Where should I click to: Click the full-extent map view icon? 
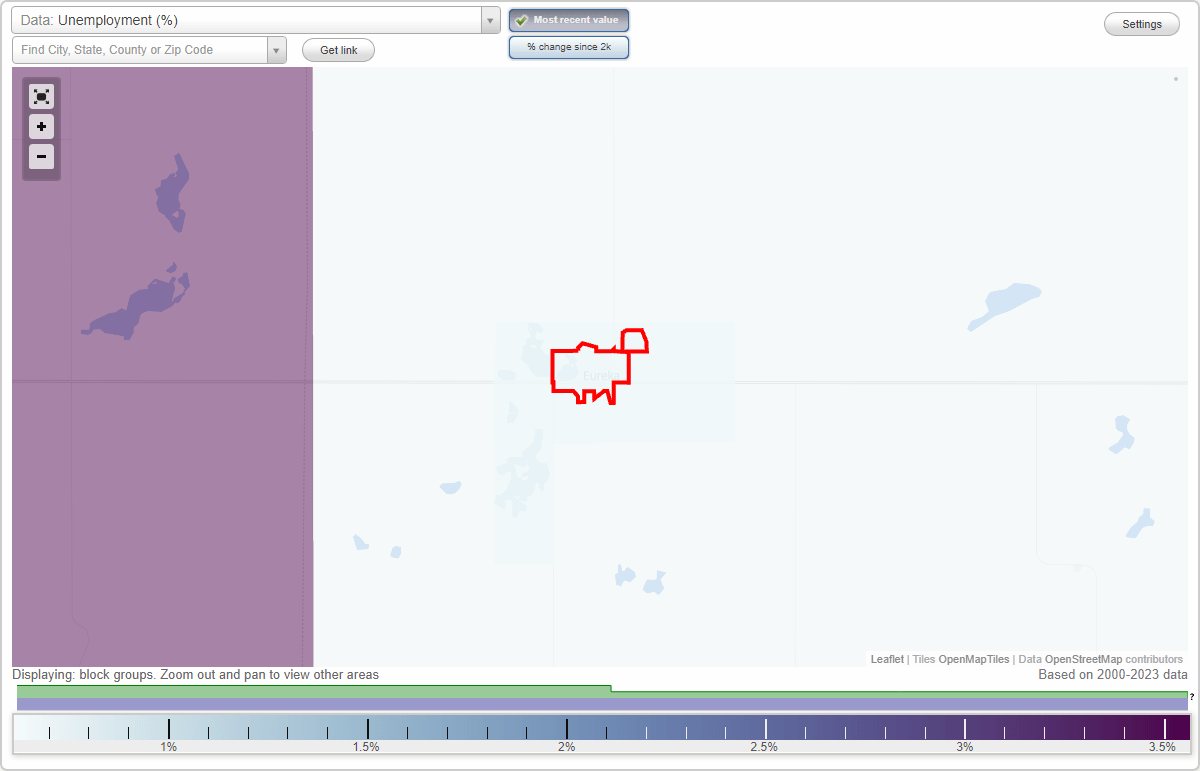pyautogui.click(x=41, y=96)
